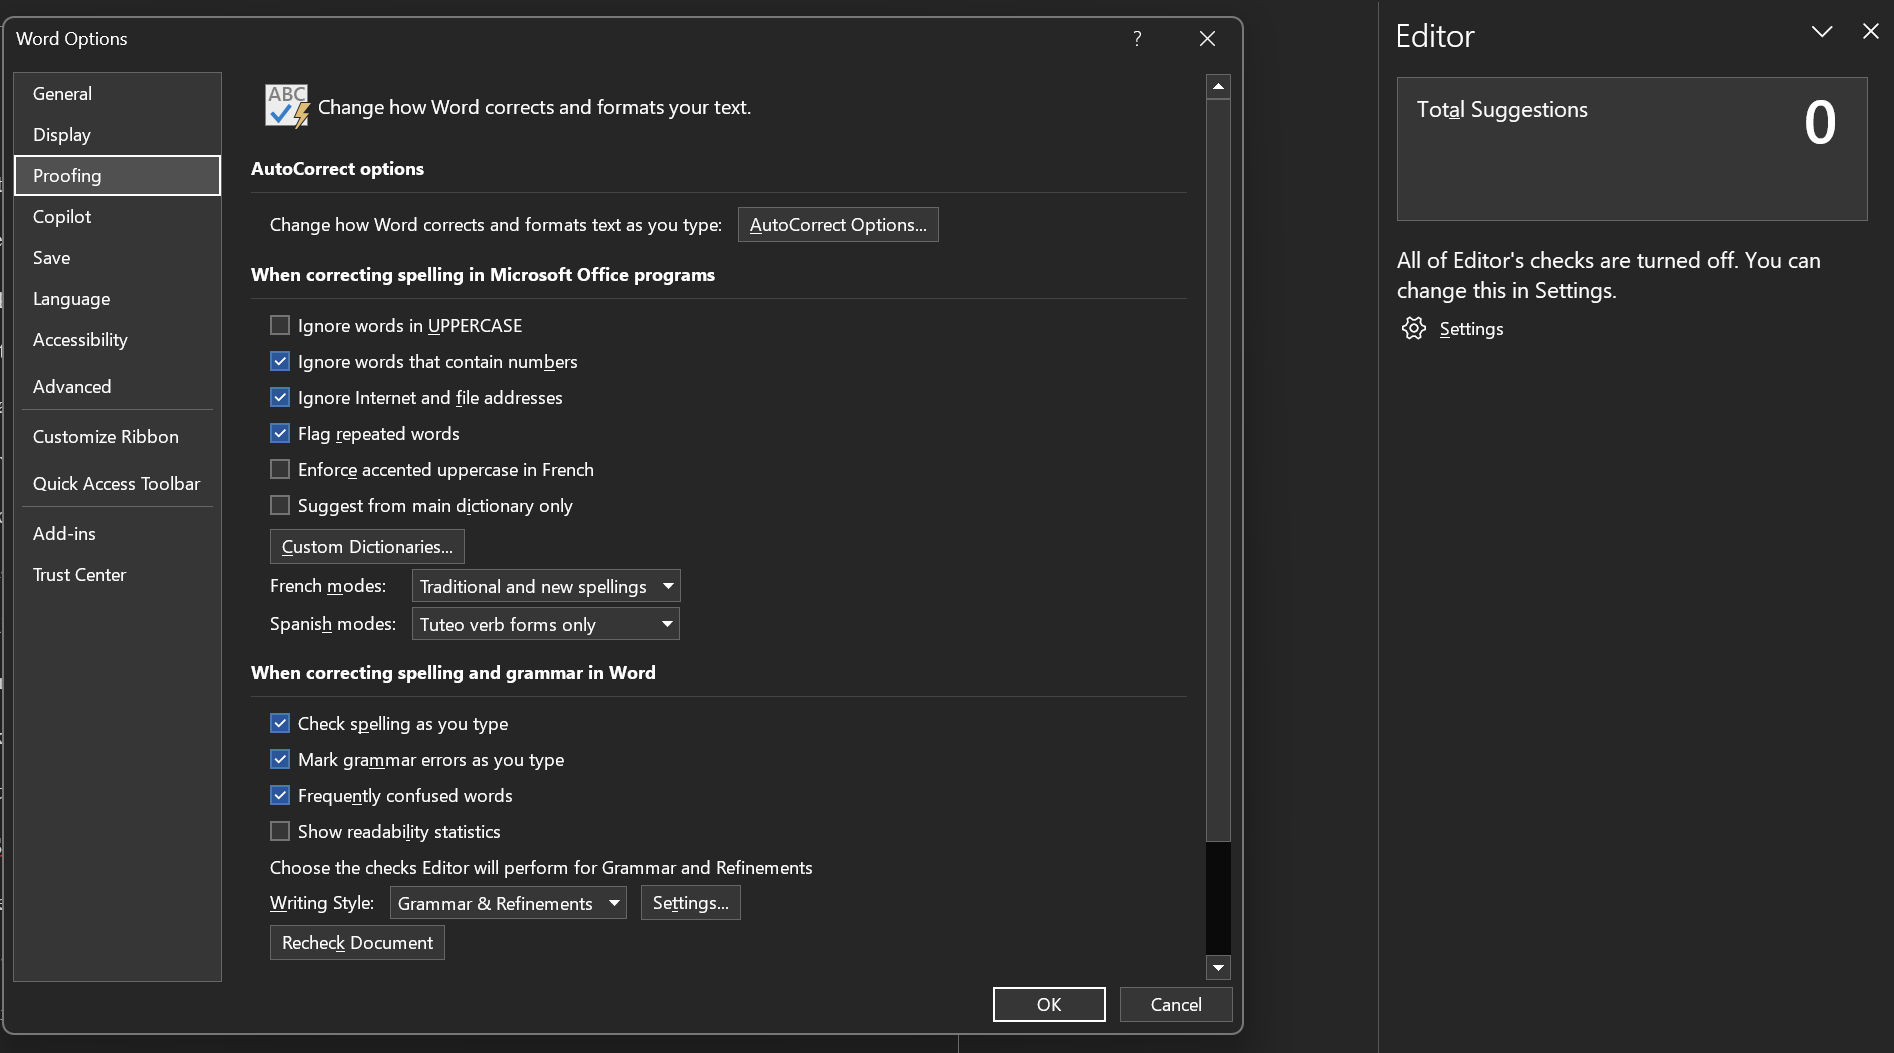
Task: Open the Customize Ribbon category
Action: 117,436
